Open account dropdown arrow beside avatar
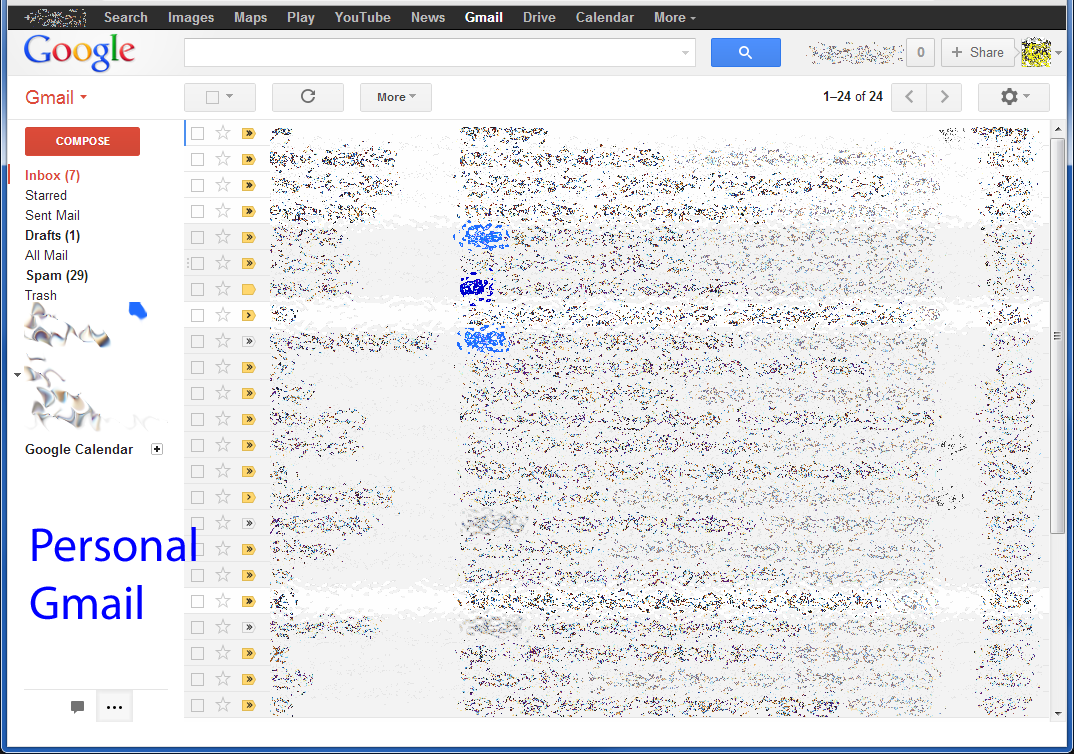This screenshot has height=754, width=1074. (1058, 53)
